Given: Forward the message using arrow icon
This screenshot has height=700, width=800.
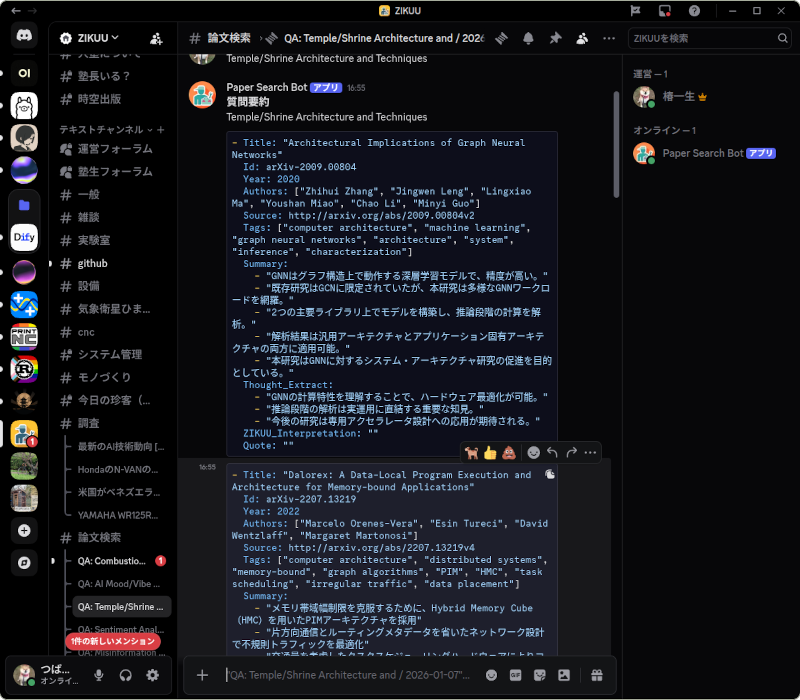Looking at the screenshot, I should pos(571,452).
